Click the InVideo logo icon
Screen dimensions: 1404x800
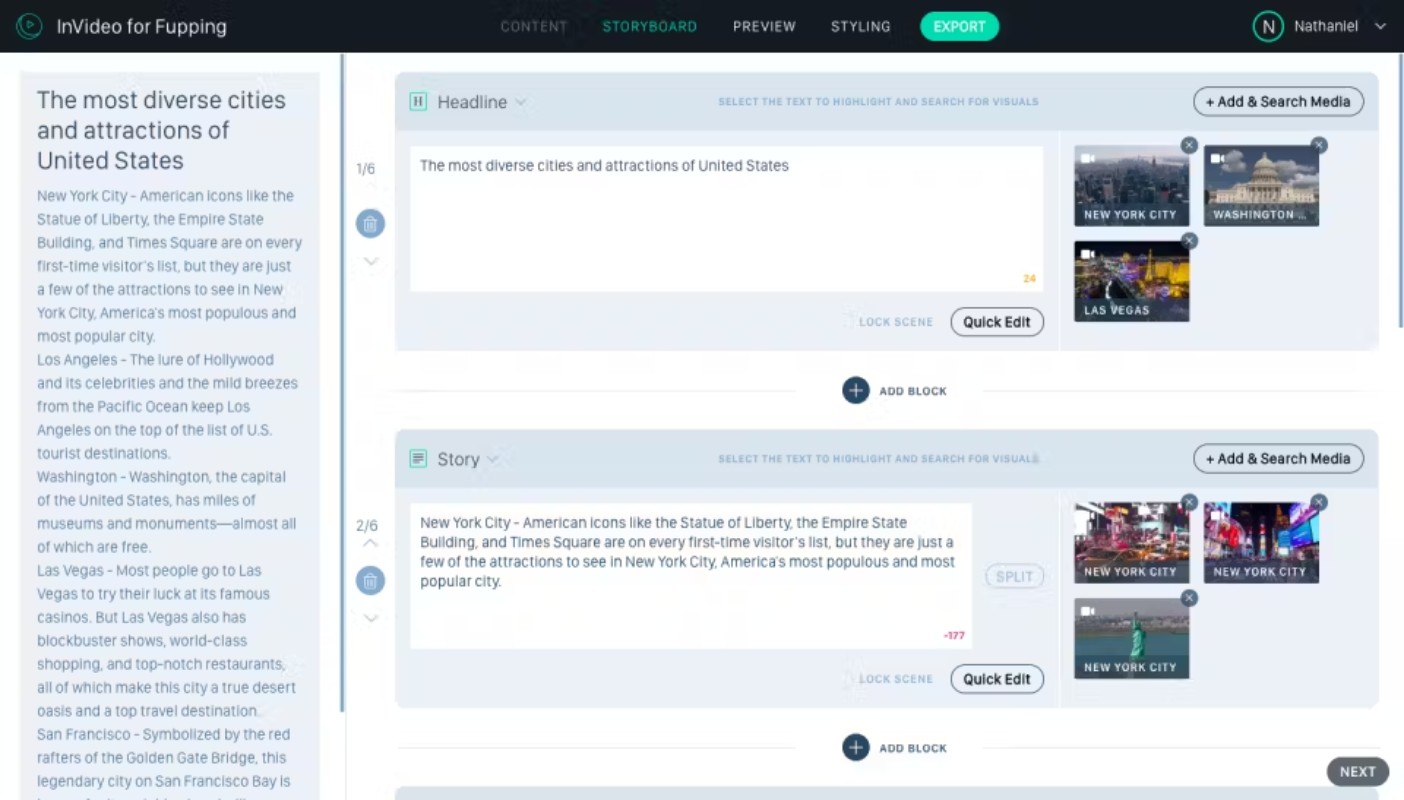coord(29,26)
